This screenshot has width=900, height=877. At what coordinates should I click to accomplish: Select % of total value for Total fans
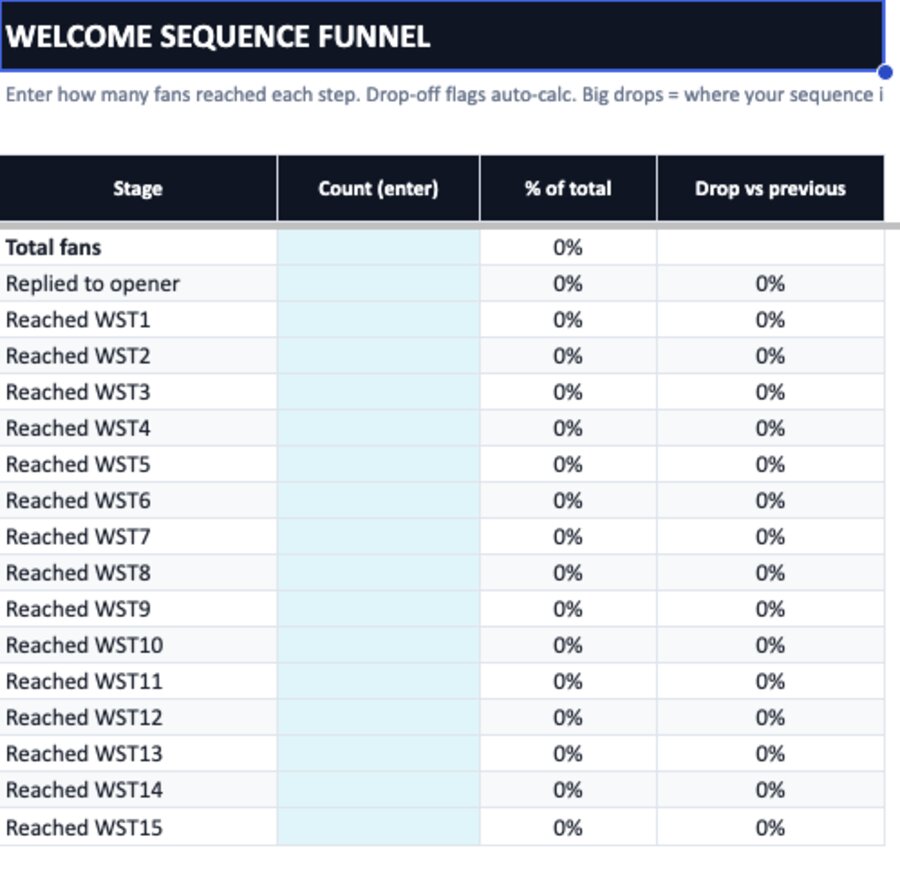(568, 247)
